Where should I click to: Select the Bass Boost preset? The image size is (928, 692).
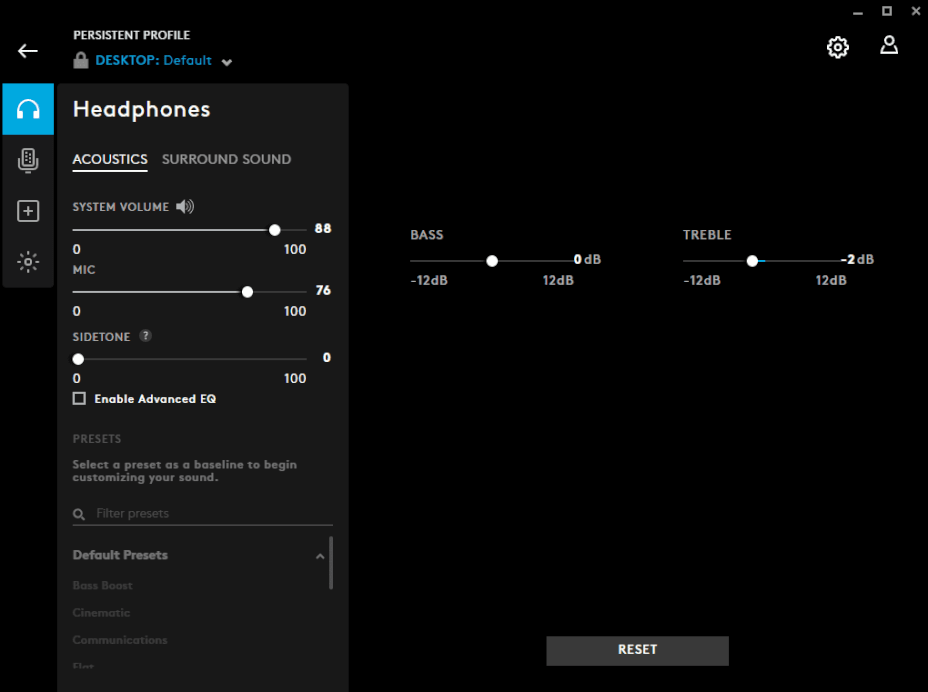(102, 585)
